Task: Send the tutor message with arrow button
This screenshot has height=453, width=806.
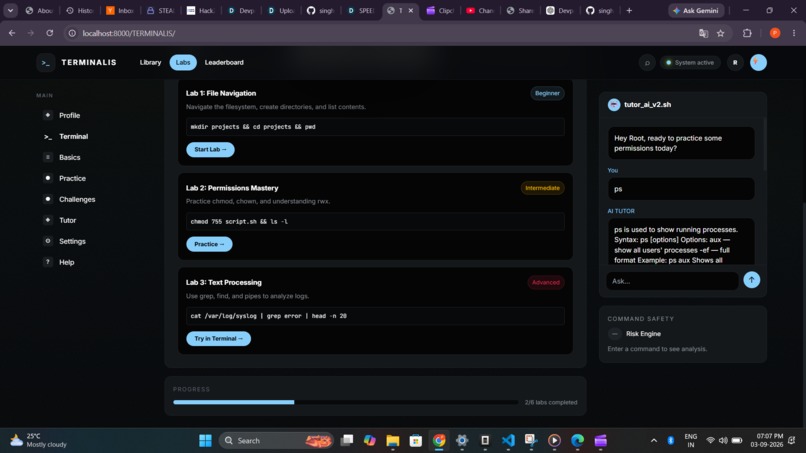Action: tap(752, 280)
